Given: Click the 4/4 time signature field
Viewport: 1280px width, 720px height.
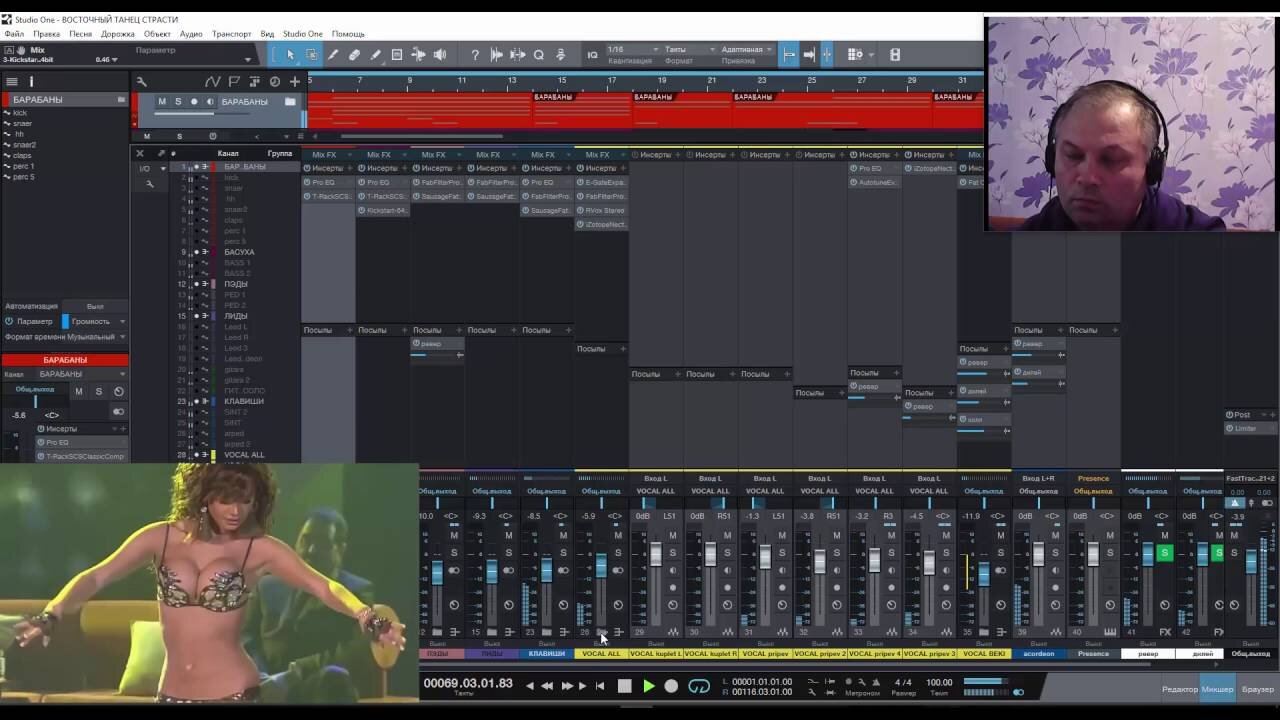Looking at the screenshot, I should (903, 682).
